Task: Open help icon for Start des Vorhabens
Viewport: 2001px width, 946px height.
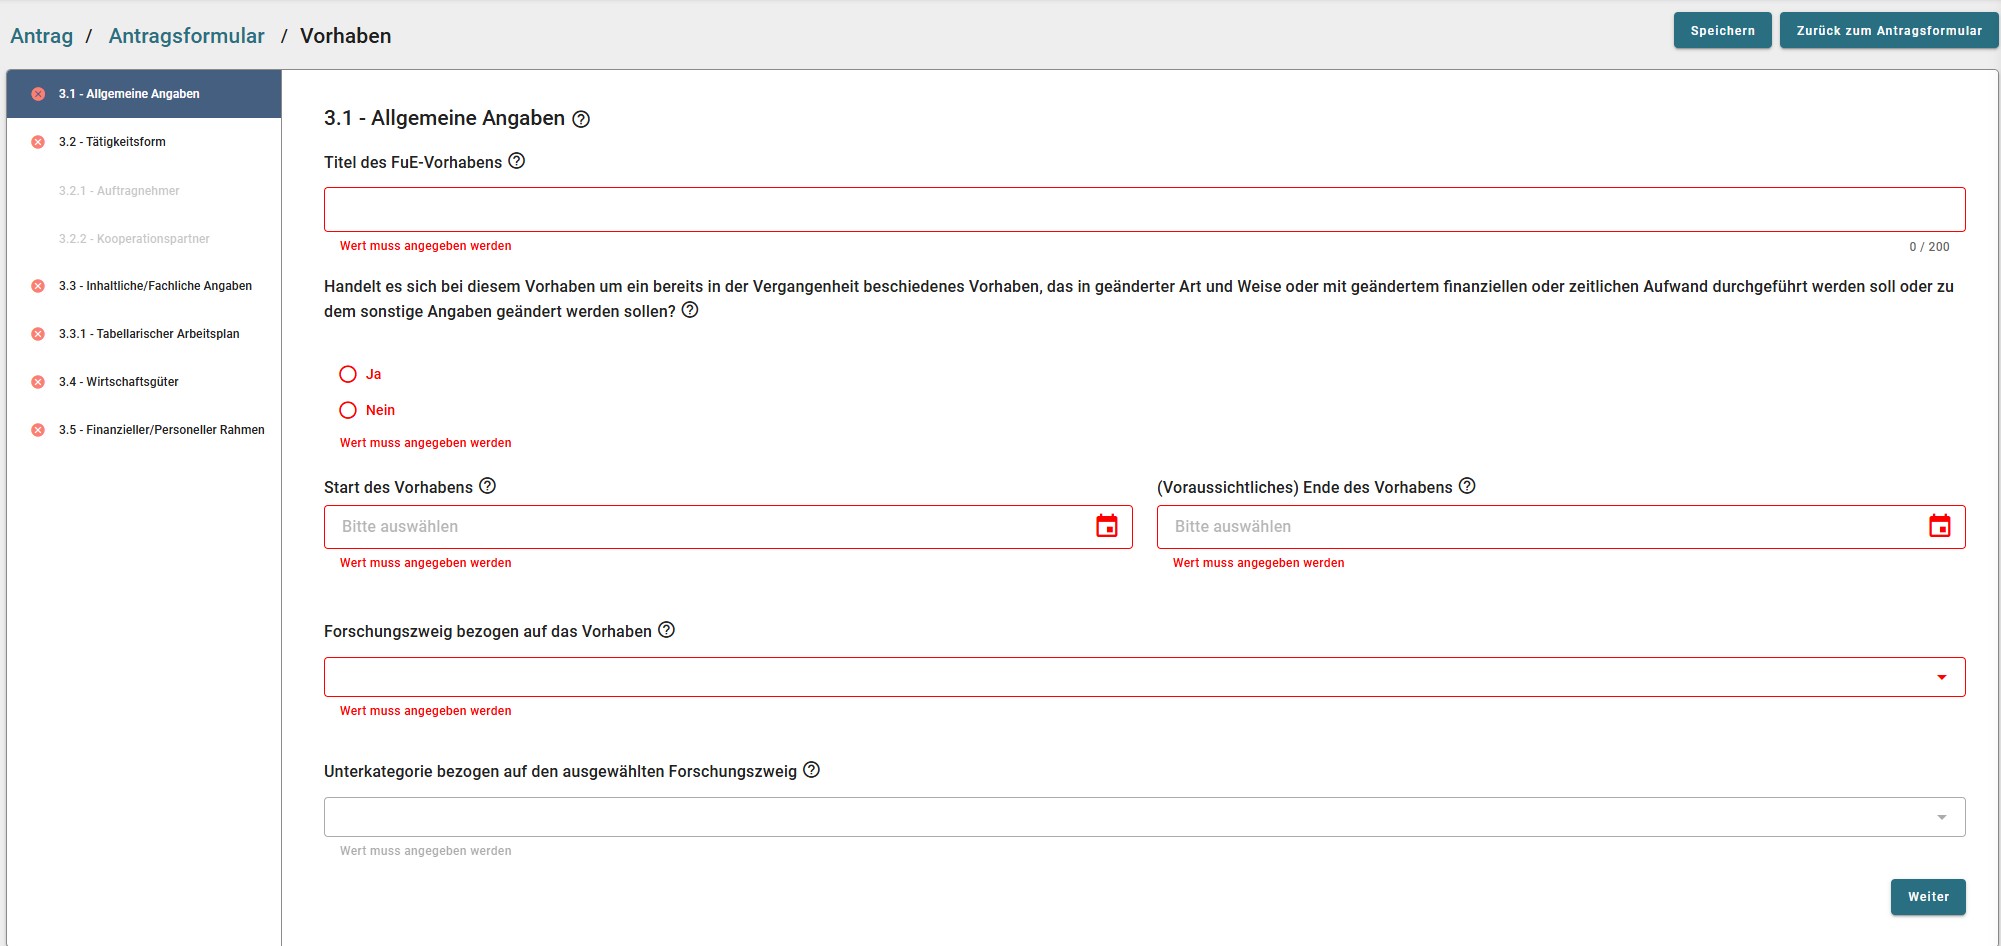Action: tap(487, 486)
